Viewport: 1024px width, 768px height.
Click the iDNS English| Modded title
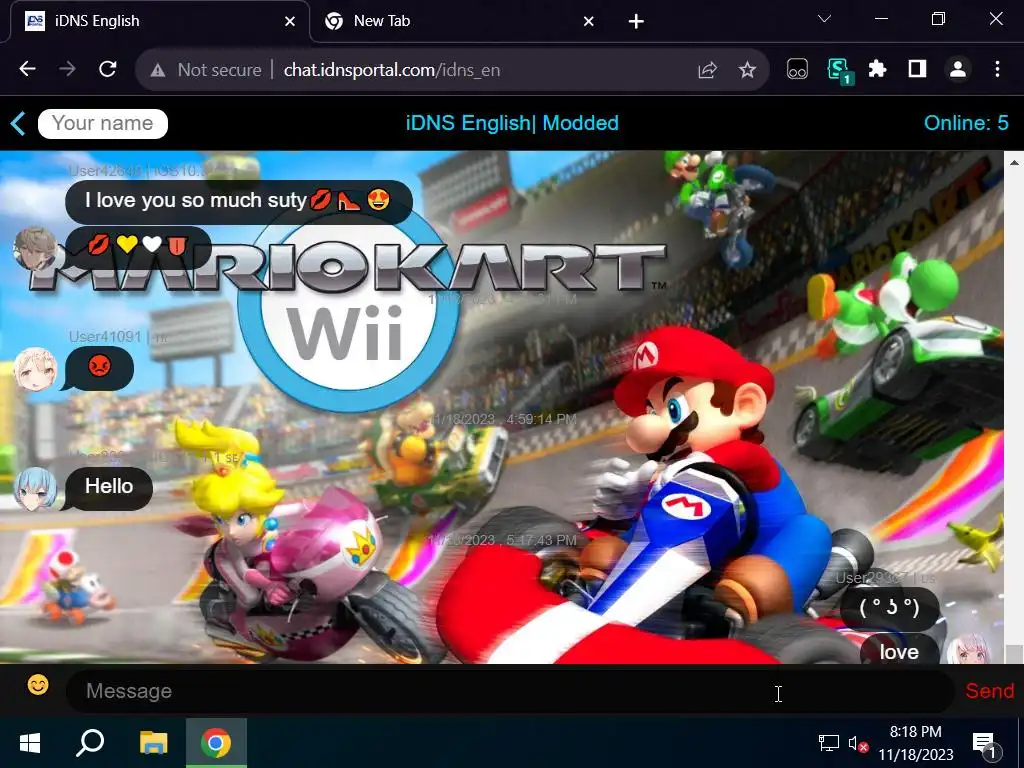512,123
